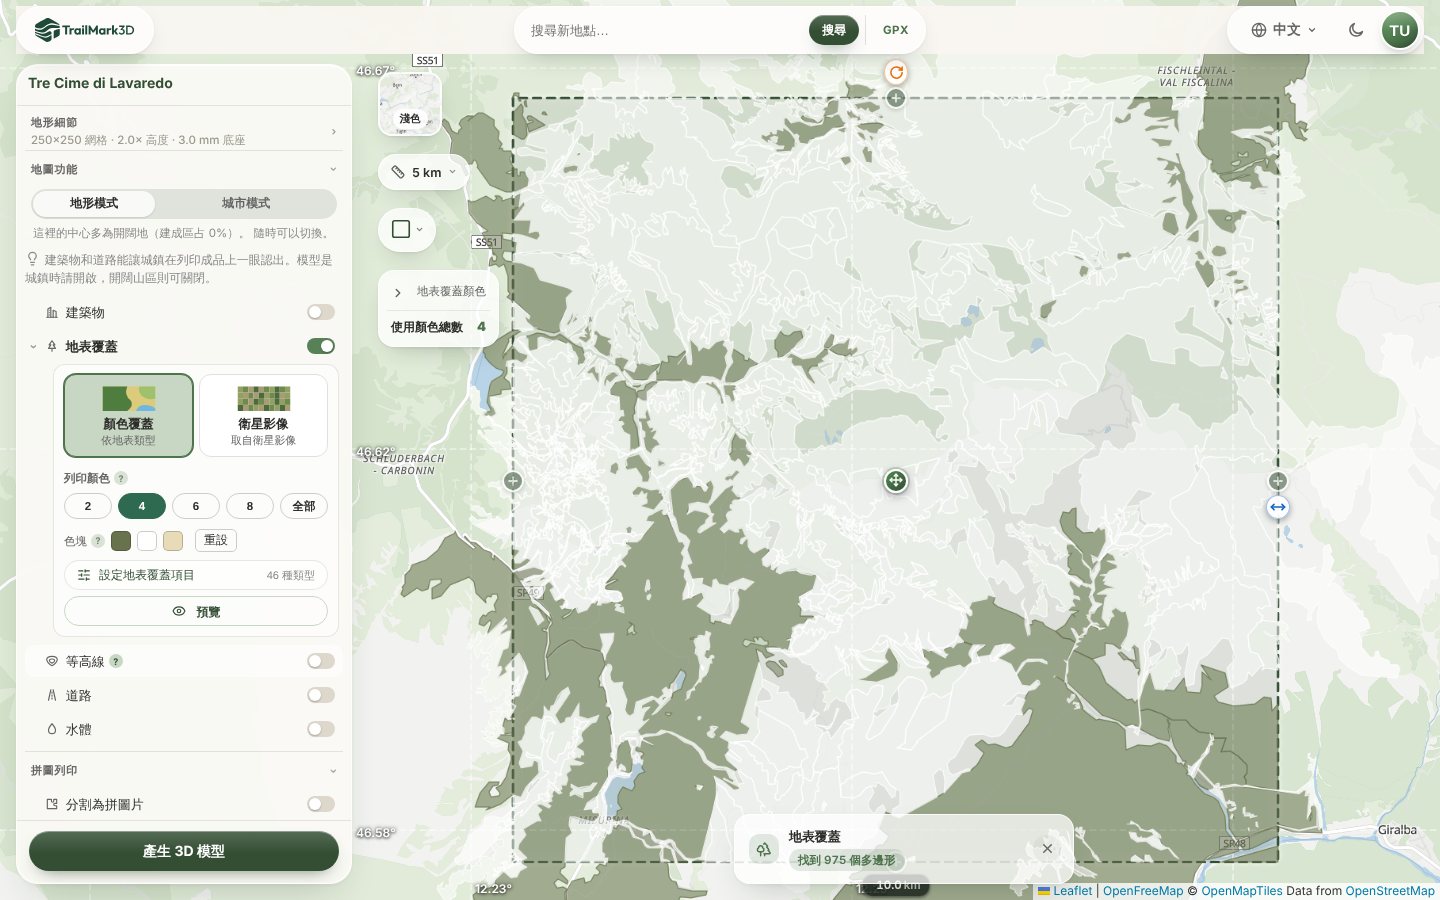The height and width of the screenshot is (900, 1440).
Task: Open the 中文 language dropdown
Action: (1284, 30)
